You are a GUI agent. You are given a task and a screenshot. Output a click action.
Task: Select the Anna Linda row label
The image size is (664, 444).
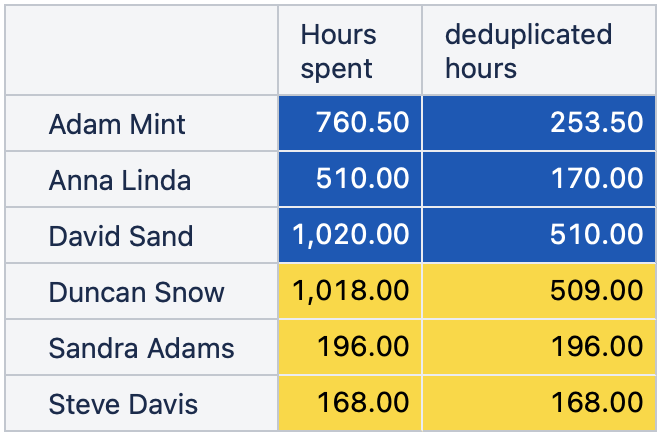pyautogui.click(x=141, y=179)
